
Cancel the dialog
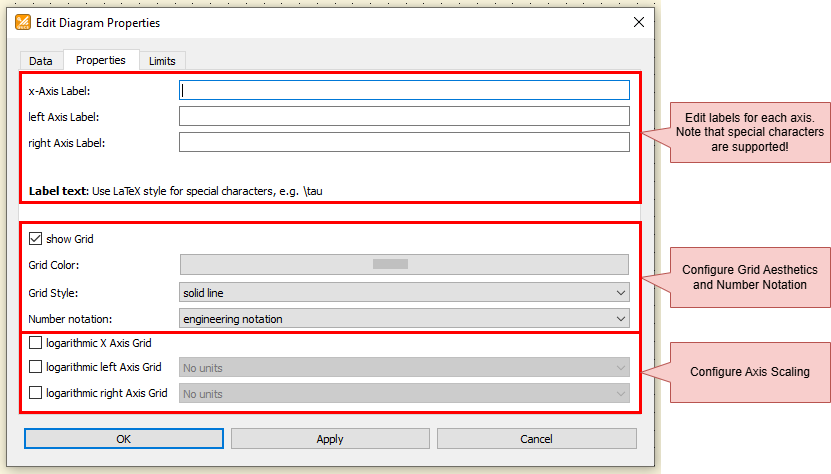pos(536,438)
